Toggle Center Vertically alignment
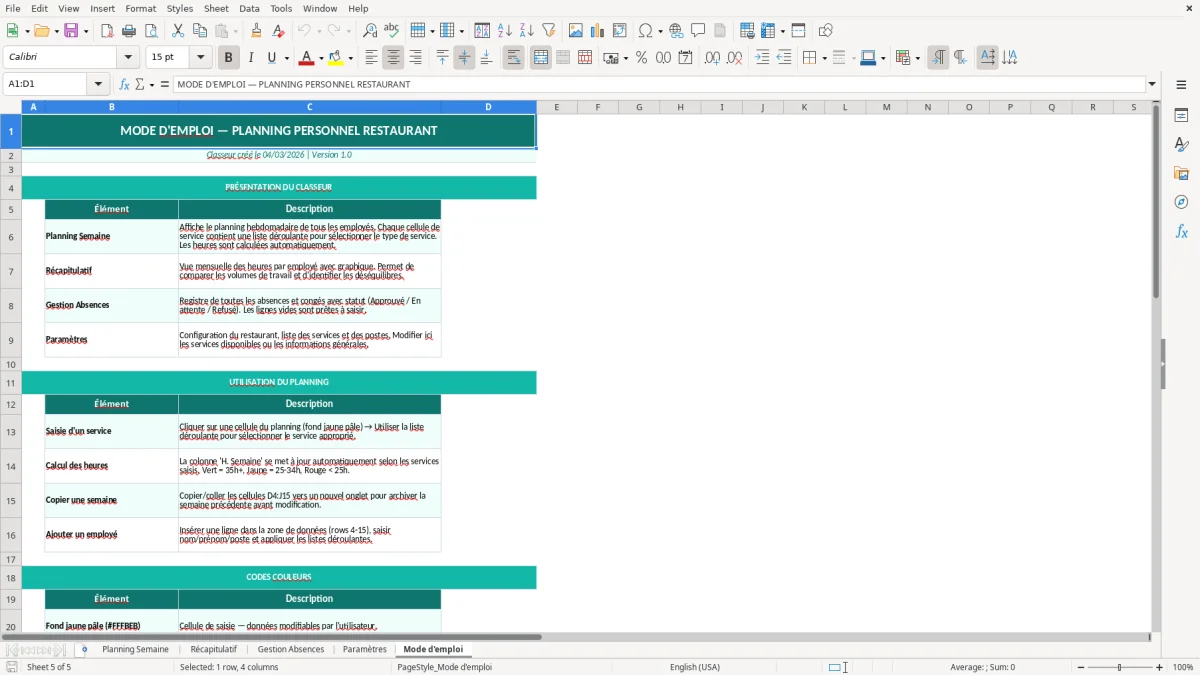Screen dimensions: 1200x675 coord(464,58)
